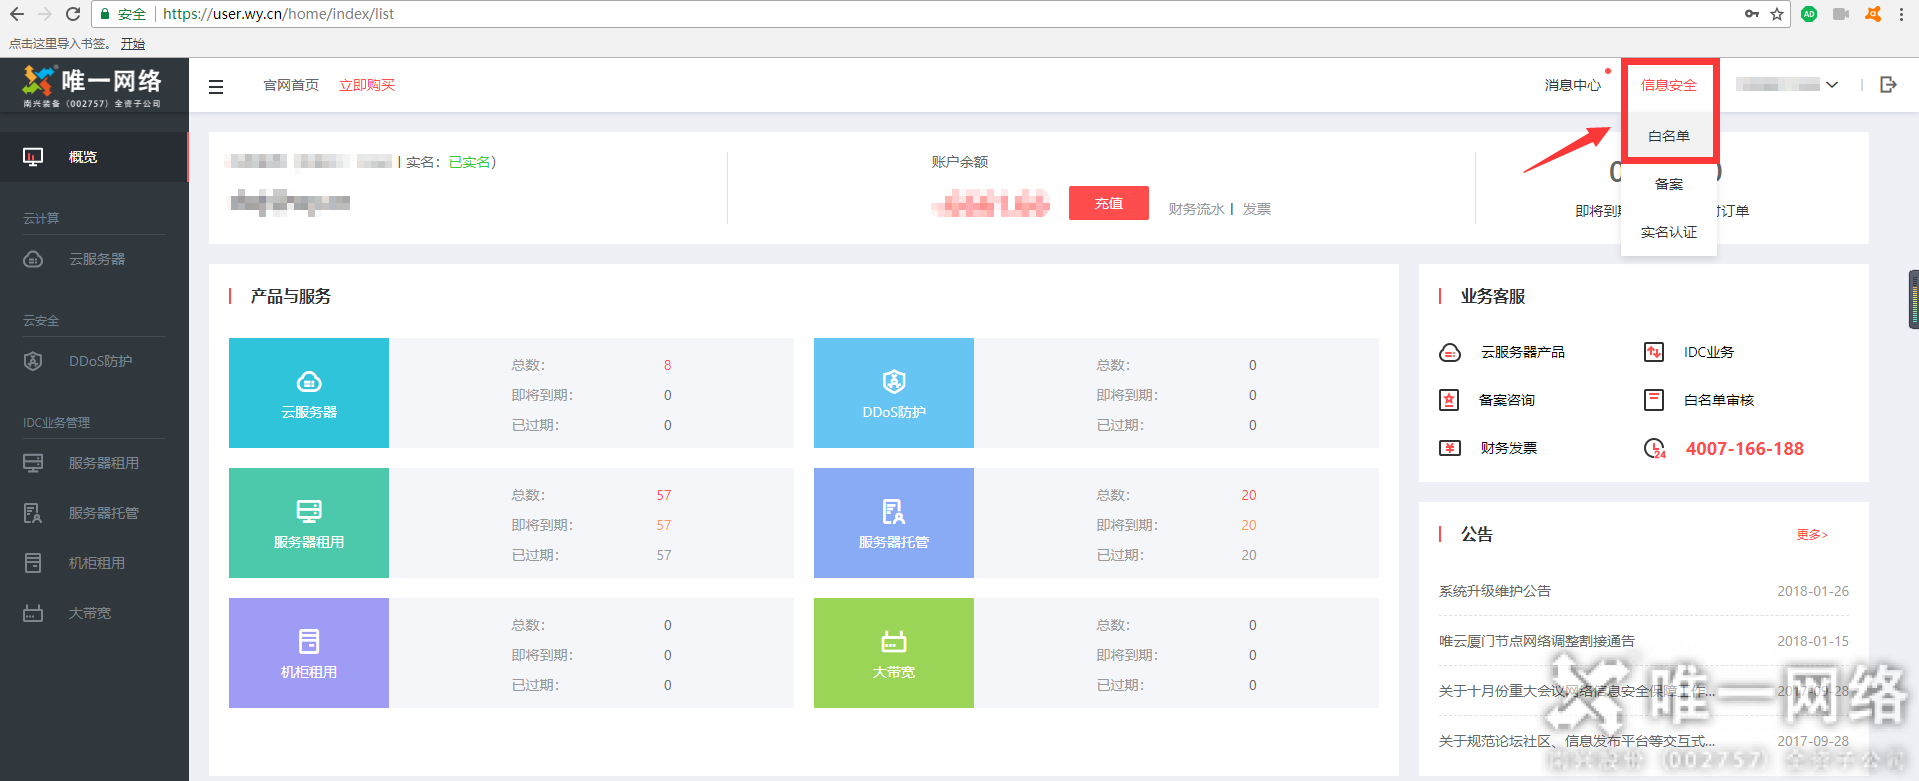Open 消息中心 message center
The width and height of the screenshot is (1919, 781).
coord(1572,86)
